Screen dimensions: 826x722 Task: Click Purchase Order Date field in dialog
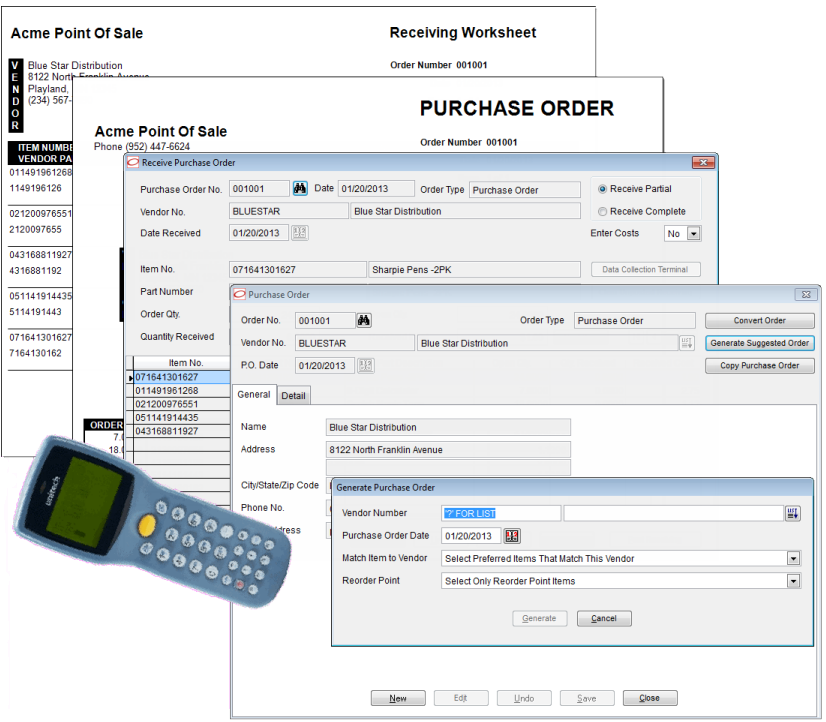470,536
